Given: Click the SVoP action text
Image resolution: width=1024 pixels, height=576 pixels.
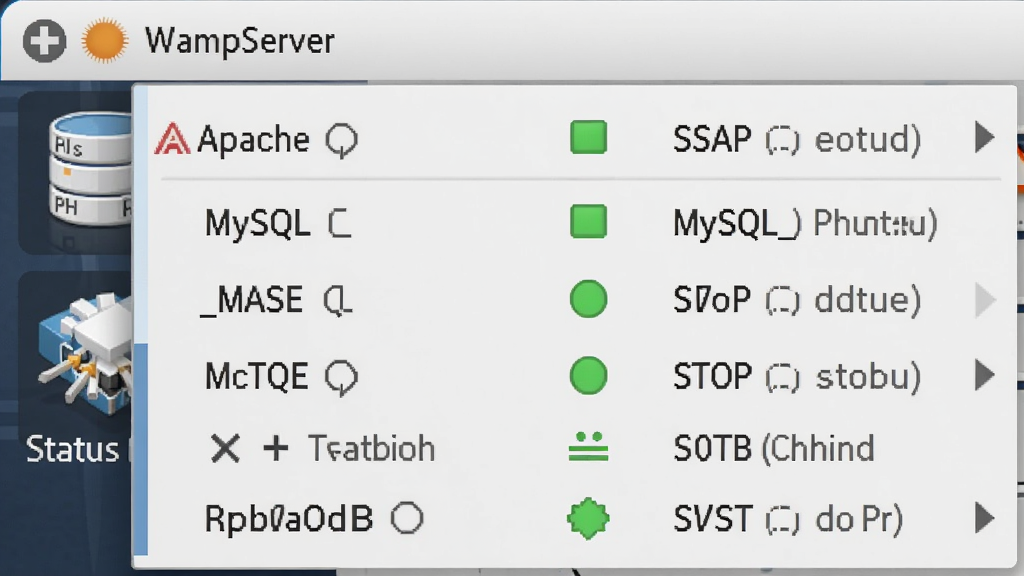Looking at the screenshot, I should click(x=797, y=300).
